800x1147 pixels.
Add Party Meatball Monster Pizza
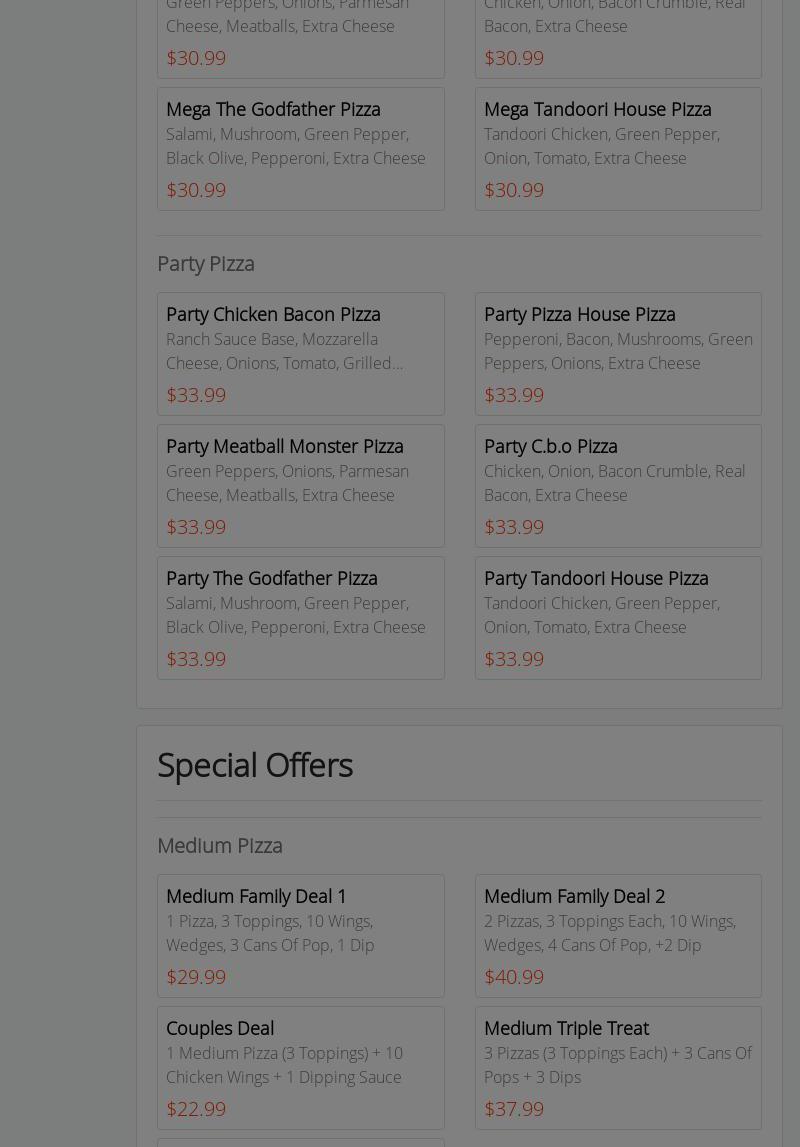[284, 446]
